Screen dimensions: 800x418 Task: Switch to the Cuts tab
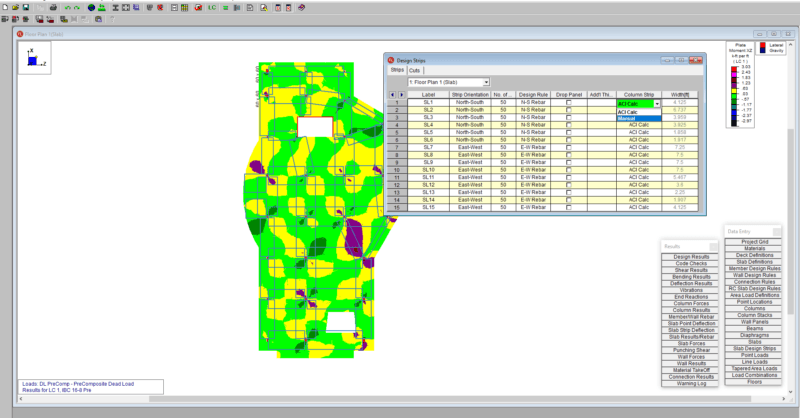point(414,70)
